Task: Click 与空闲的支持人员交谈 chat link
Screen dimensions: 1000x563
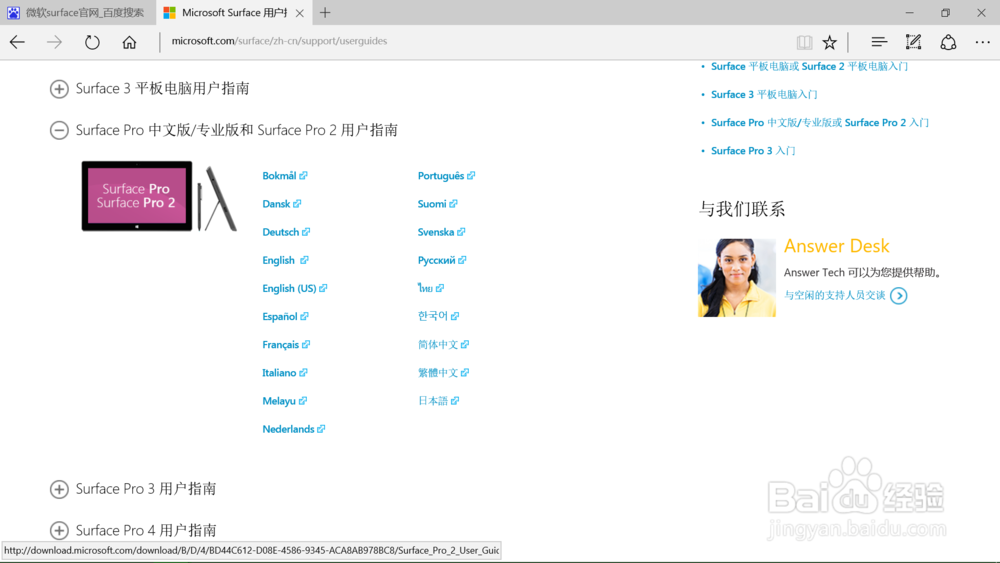Action: (x=834, y=295)
